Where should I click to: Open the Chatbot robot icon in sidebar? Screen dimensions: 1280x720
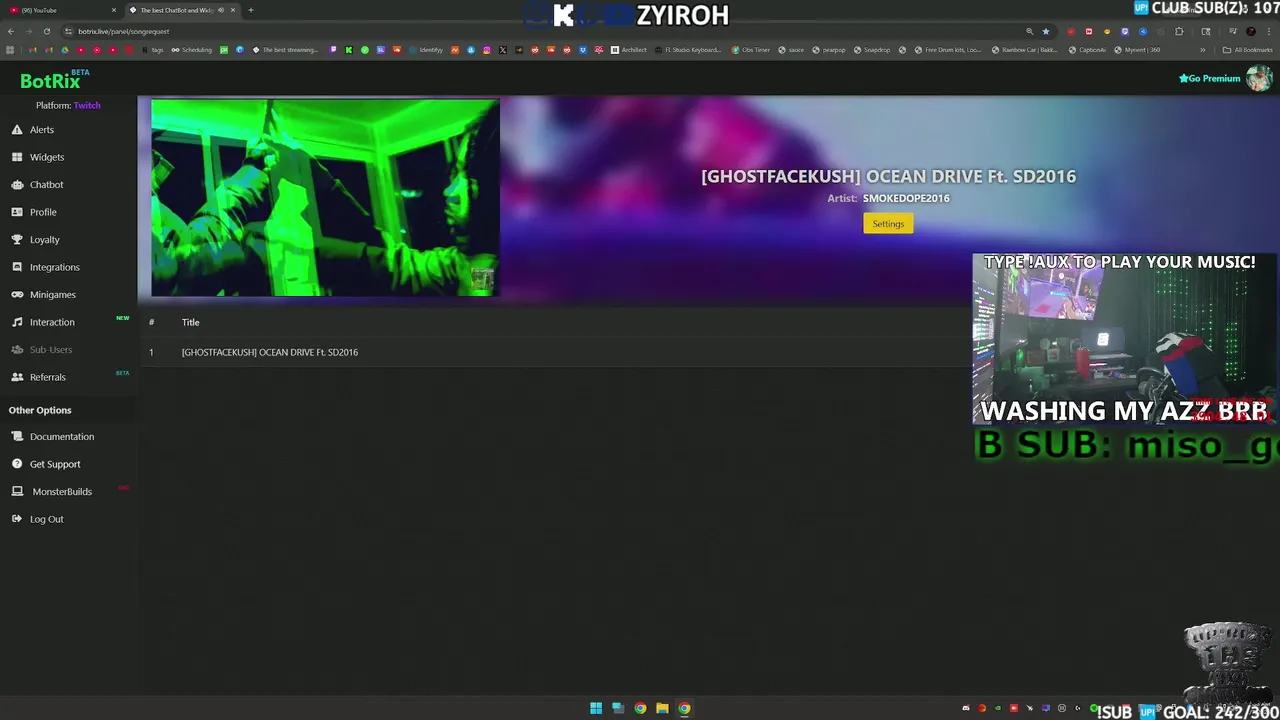tap(17, 185)
